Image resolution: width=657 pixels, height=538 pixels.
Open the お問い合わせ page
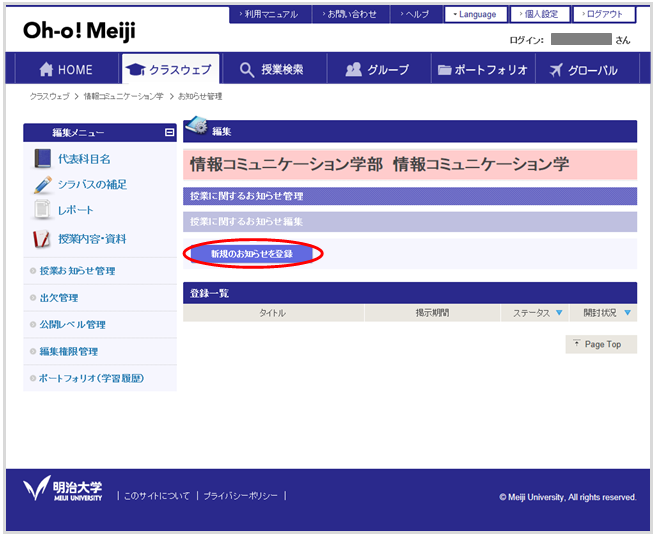pos(351,14)
